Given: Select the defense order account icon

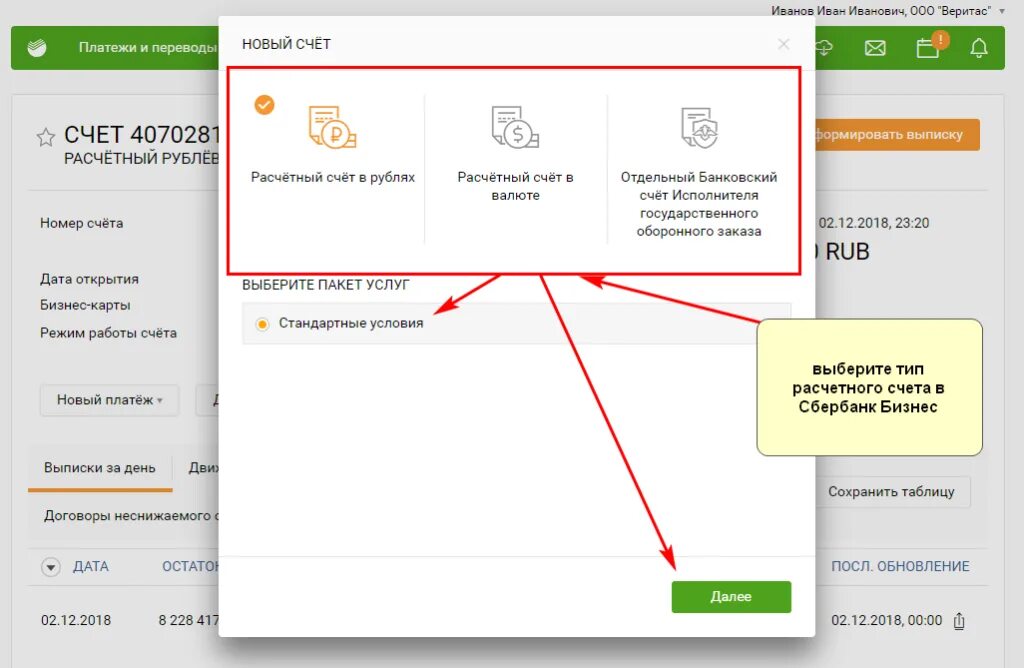Looking at the screenshot, I should point(699,127).
